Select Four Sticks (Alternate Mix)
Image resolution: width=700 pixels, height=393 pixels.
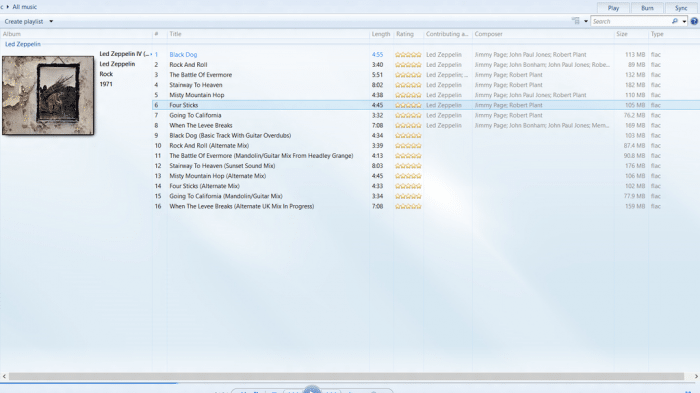coord(204,186)
